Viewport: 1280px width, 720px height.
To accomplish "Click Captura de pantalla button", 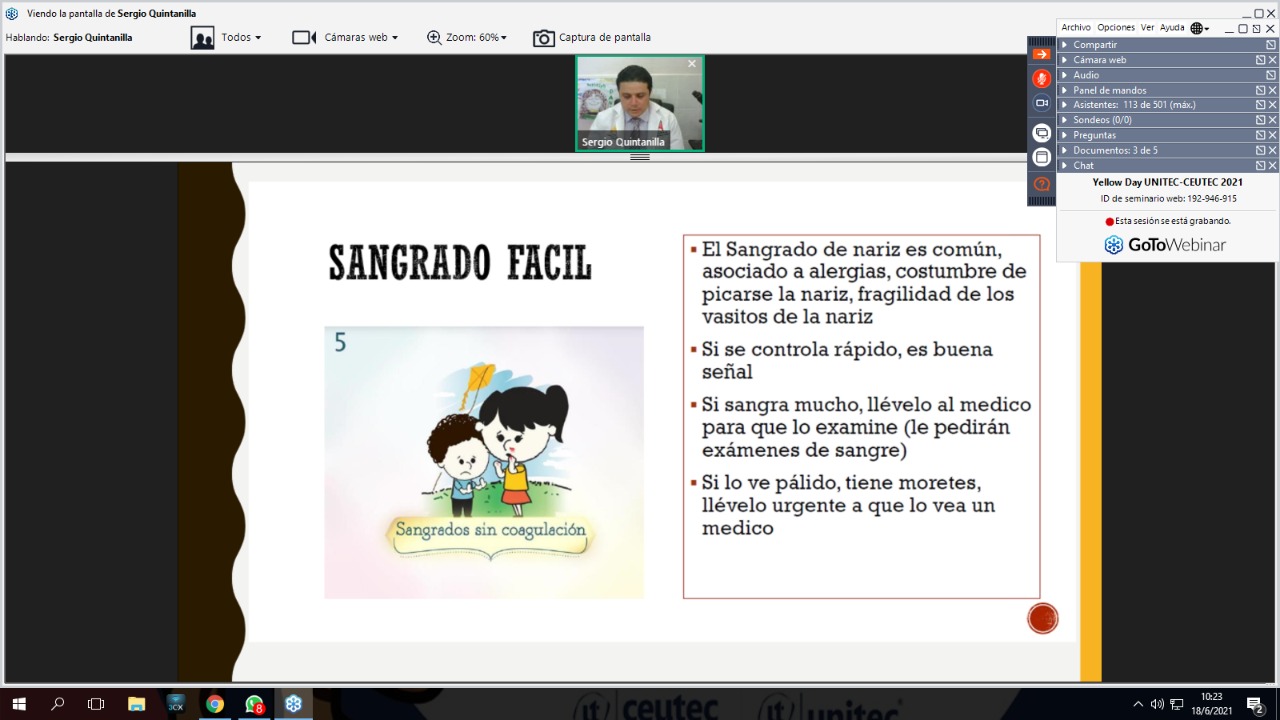I will [x=592, y=37].
